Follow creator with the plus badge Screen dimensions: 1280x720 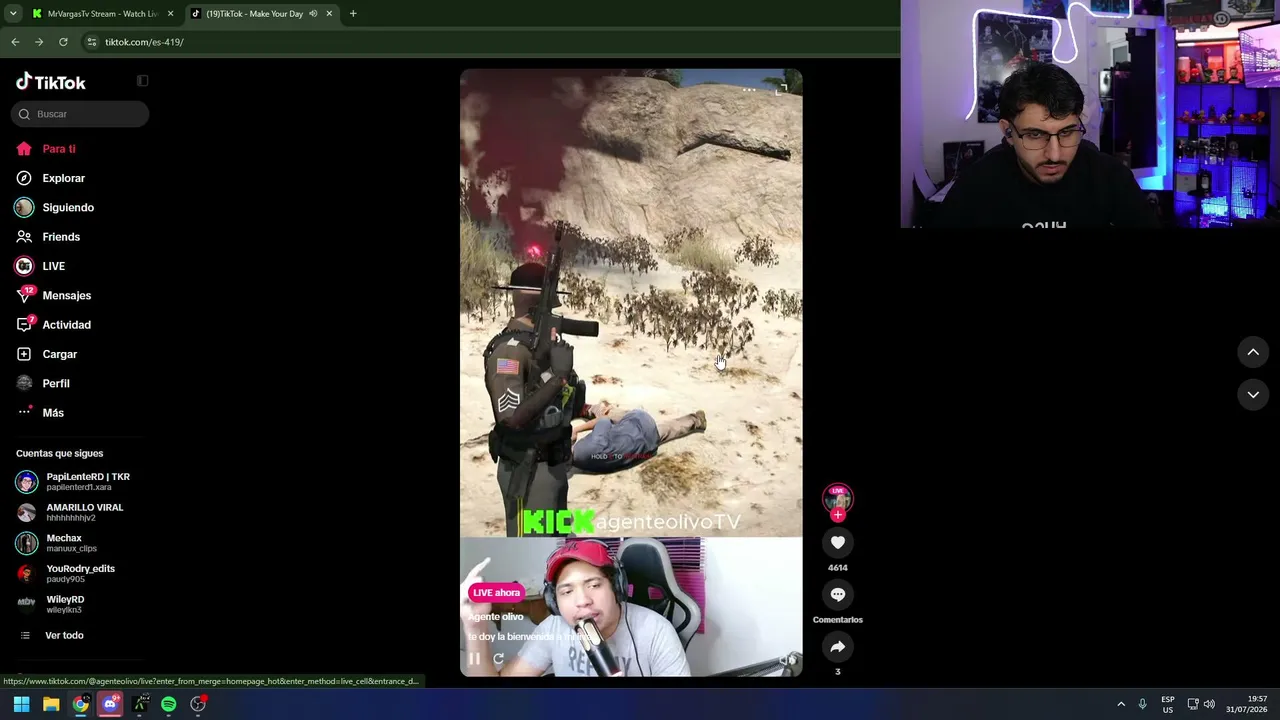(838, 515)
